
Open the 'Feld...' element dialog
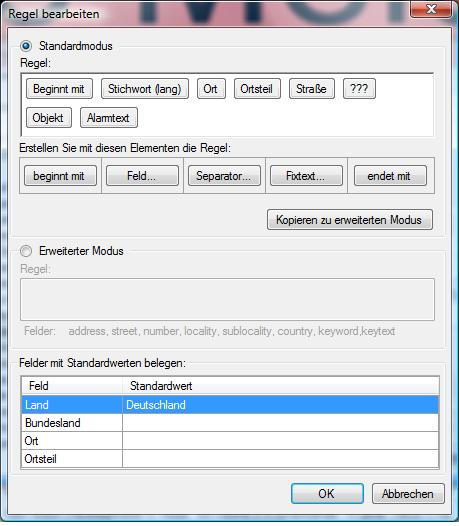click(142, 176)
